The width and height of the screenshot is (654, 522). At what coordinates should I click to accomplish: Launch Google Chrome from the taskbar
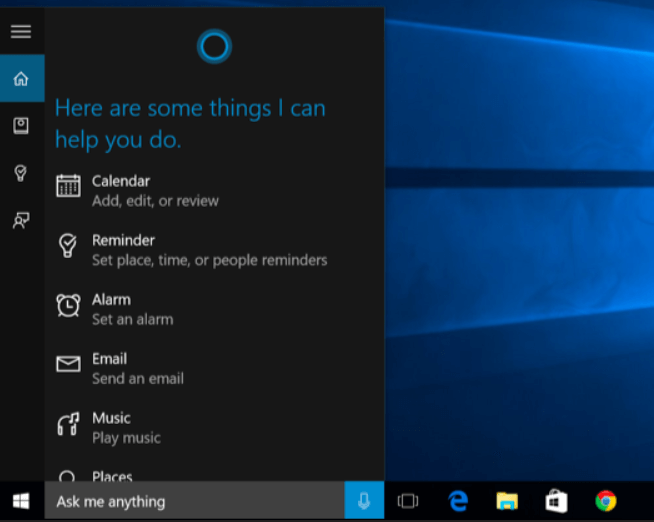point(605,501)
